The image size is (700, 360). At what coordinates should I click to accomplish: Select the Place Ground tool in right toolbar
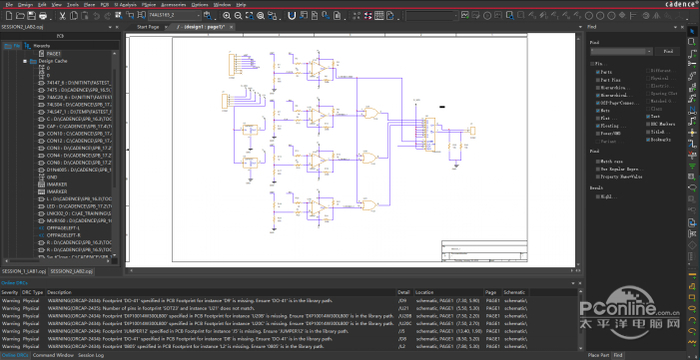click(692, 166)
